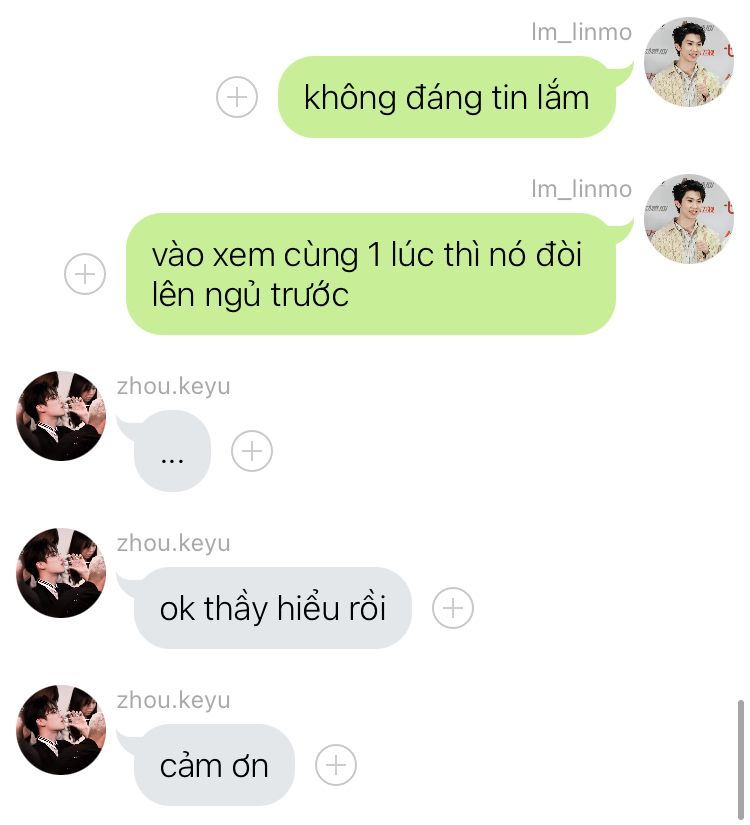Click plus icon next to 'cảm ơn' bubble
The image size is (750, 825).
click(x=336, y=765)
